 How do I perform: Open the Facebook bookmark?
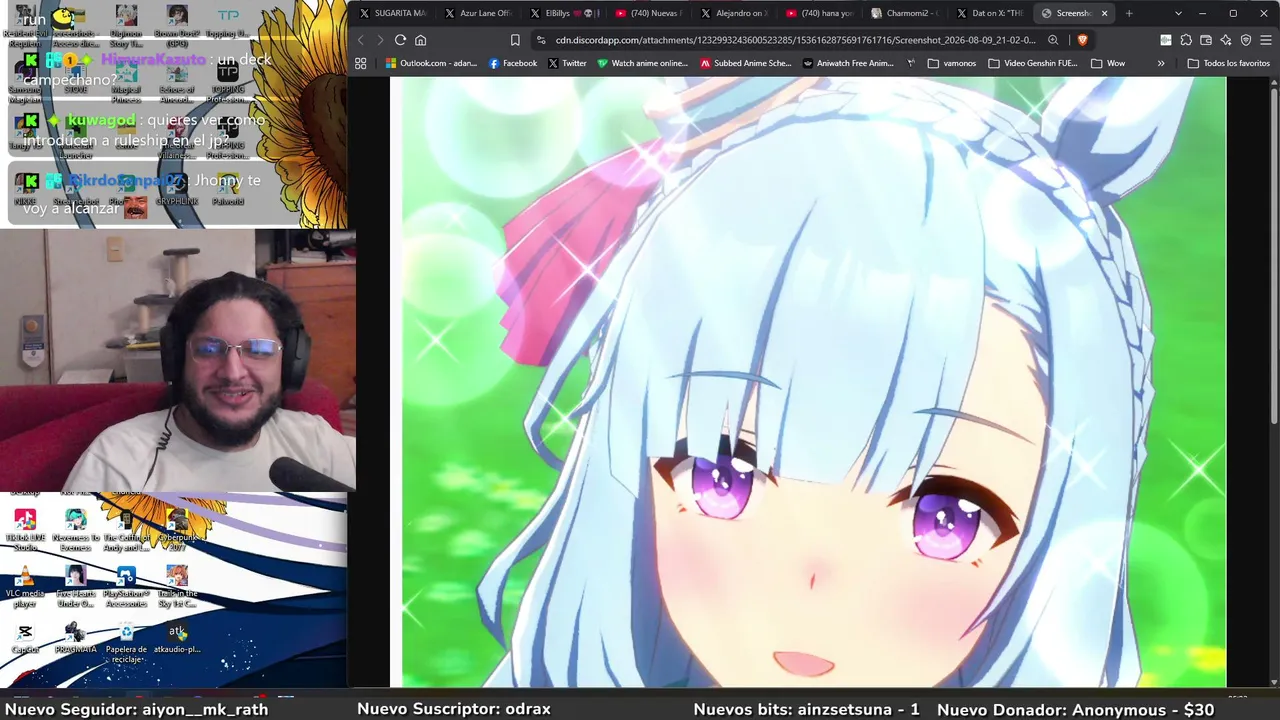point(513,63)
